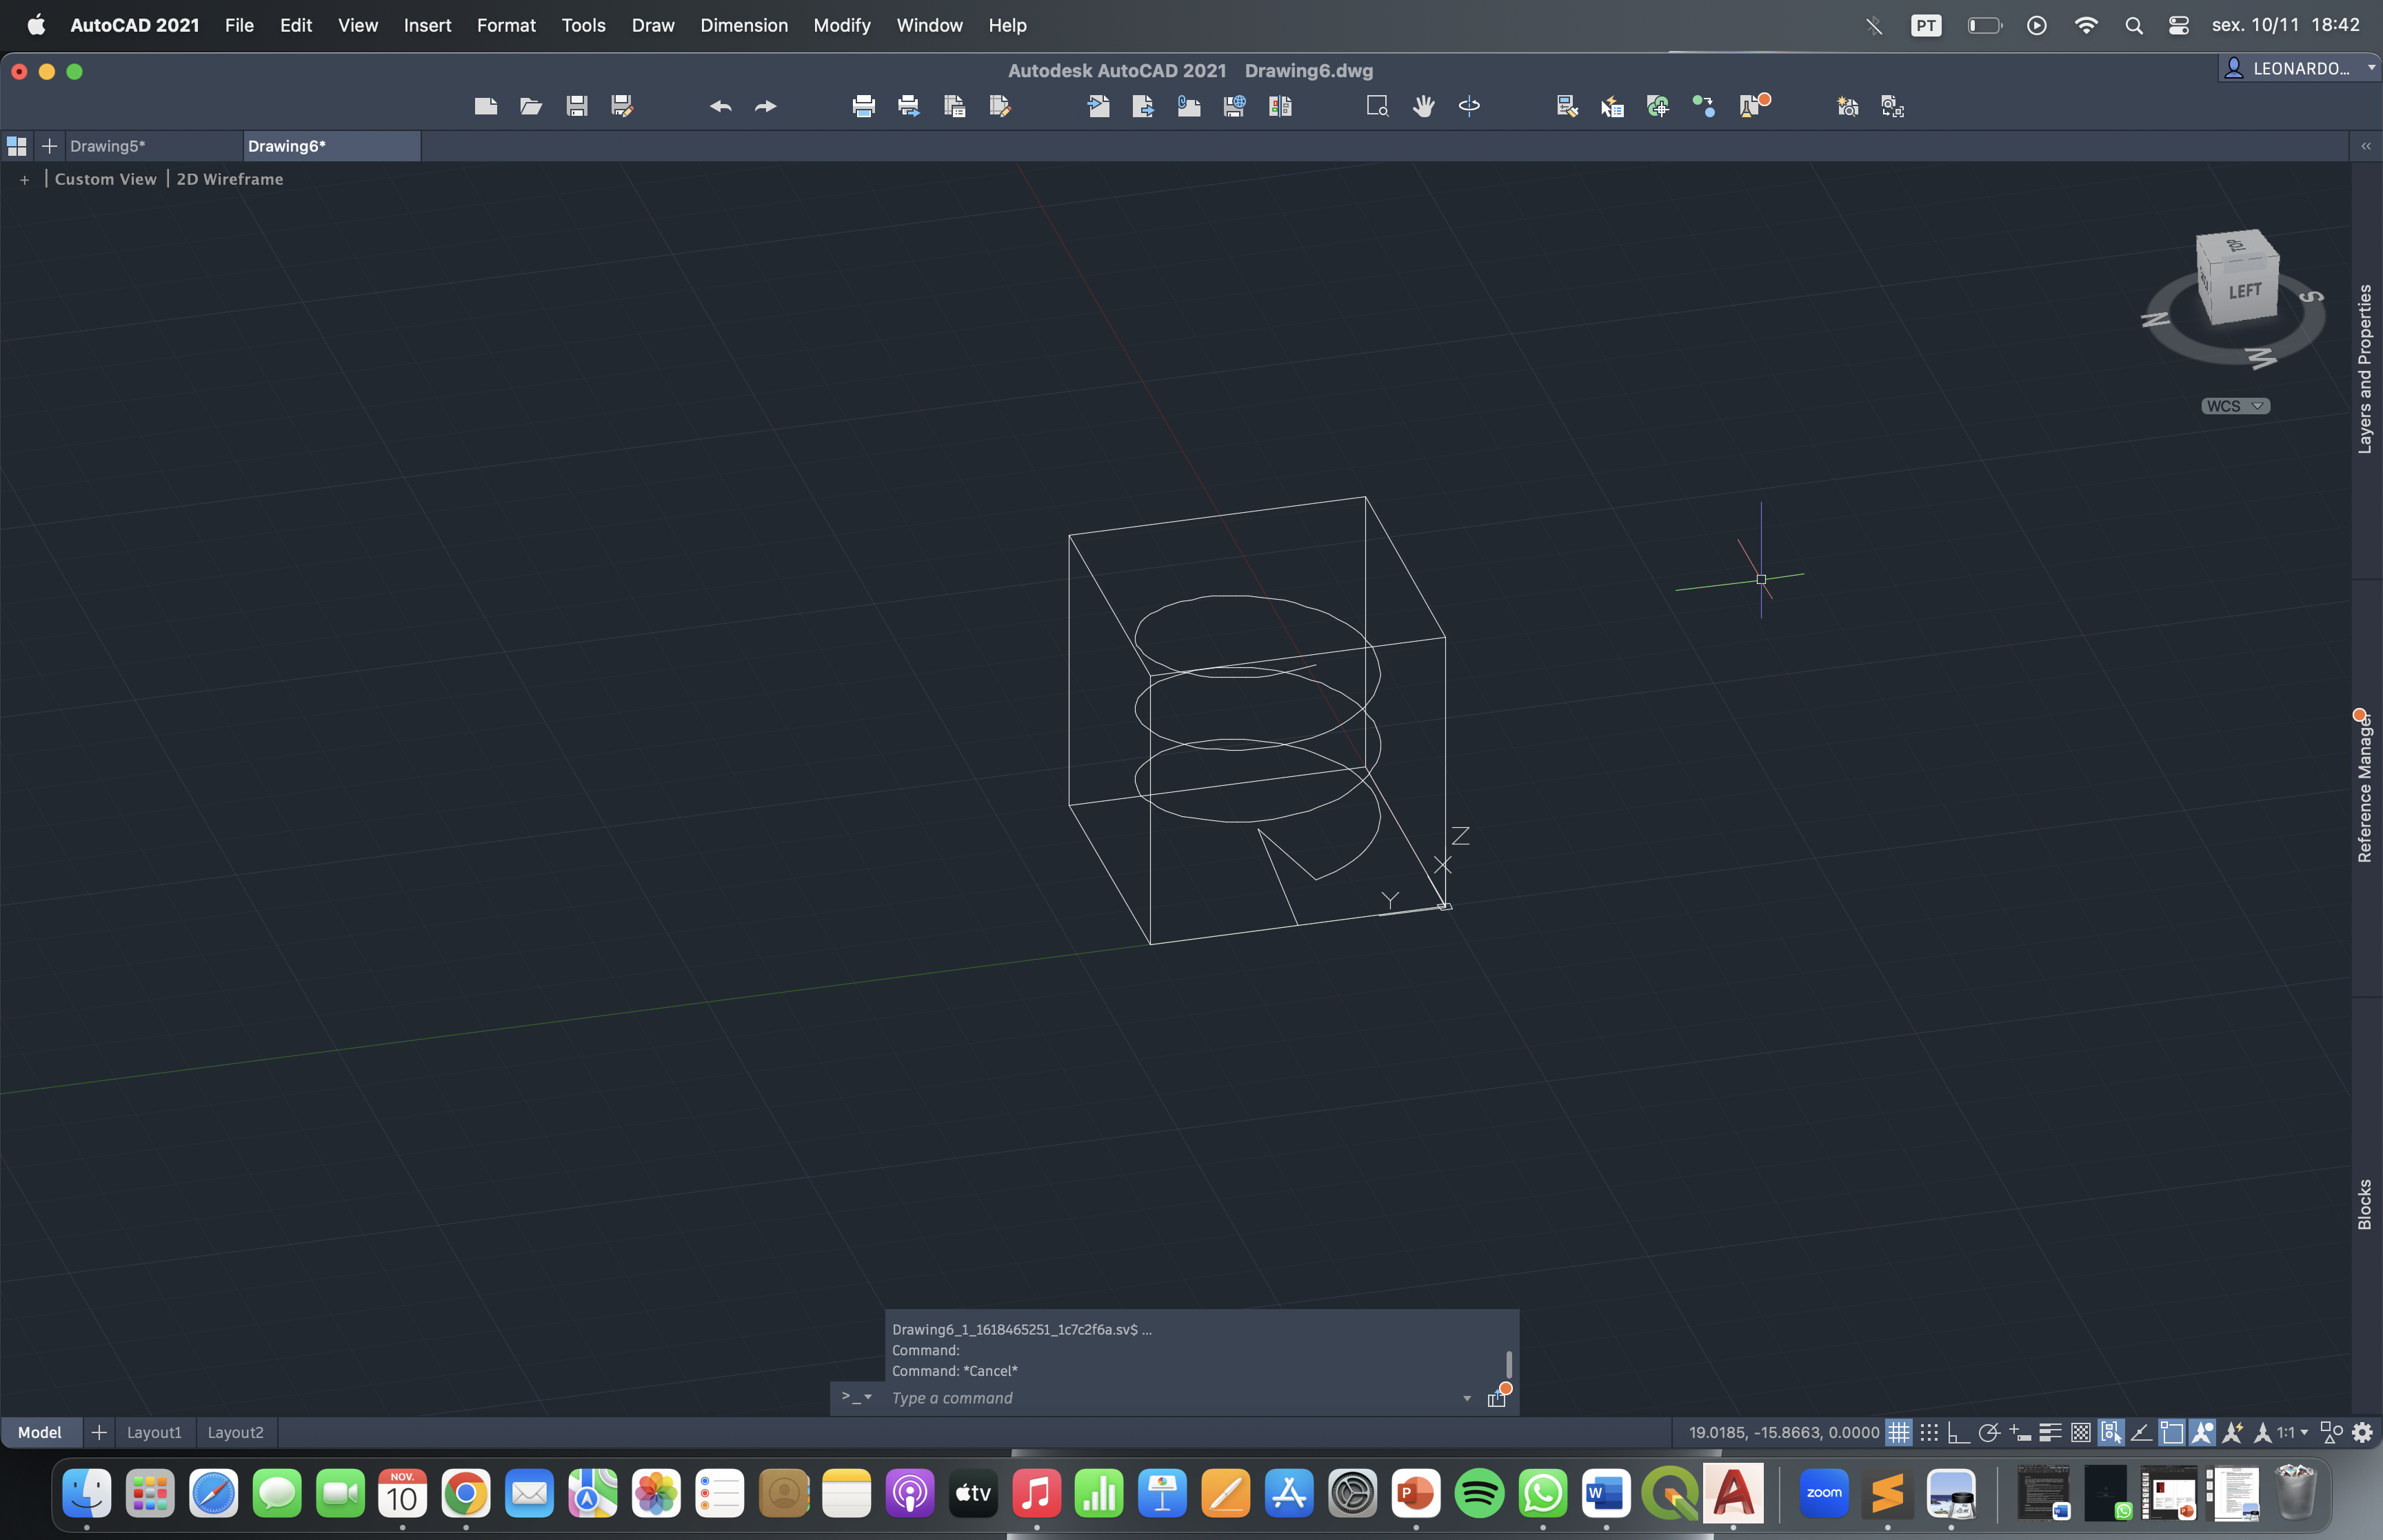
Task: Open the viewport controls plus menu
Action: coord(25,179)
